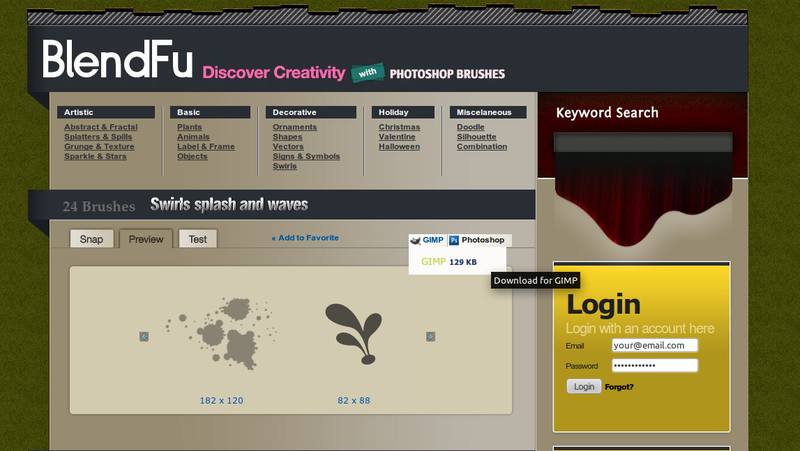The image size is (800, 451).
Task: Click the Swirls splash and waves title
Action: click(x=229, y=205)
